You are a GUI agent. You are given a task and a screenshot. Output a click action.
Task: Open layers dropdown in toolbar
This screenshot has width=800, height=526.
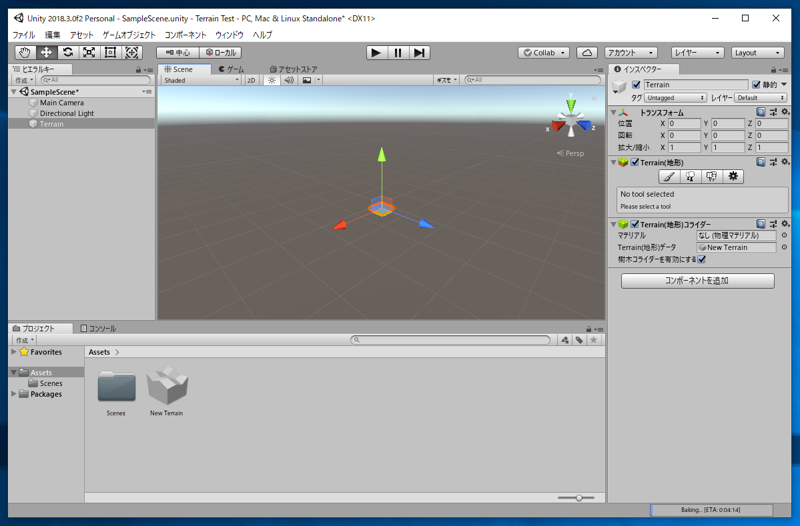tap(697, 53)
